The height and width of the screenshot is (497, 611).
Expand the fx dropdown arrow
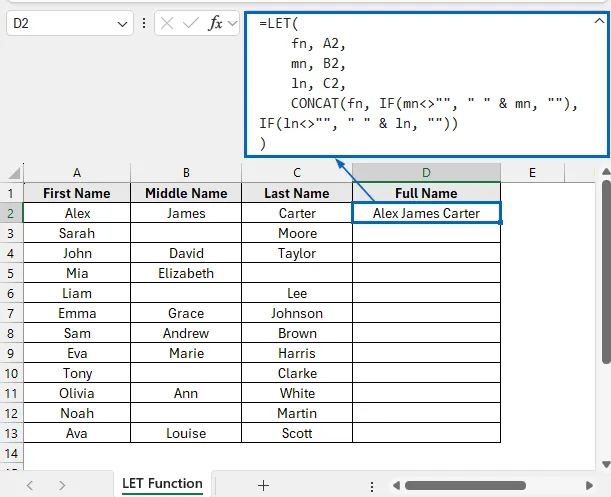(x=233, y=24)
